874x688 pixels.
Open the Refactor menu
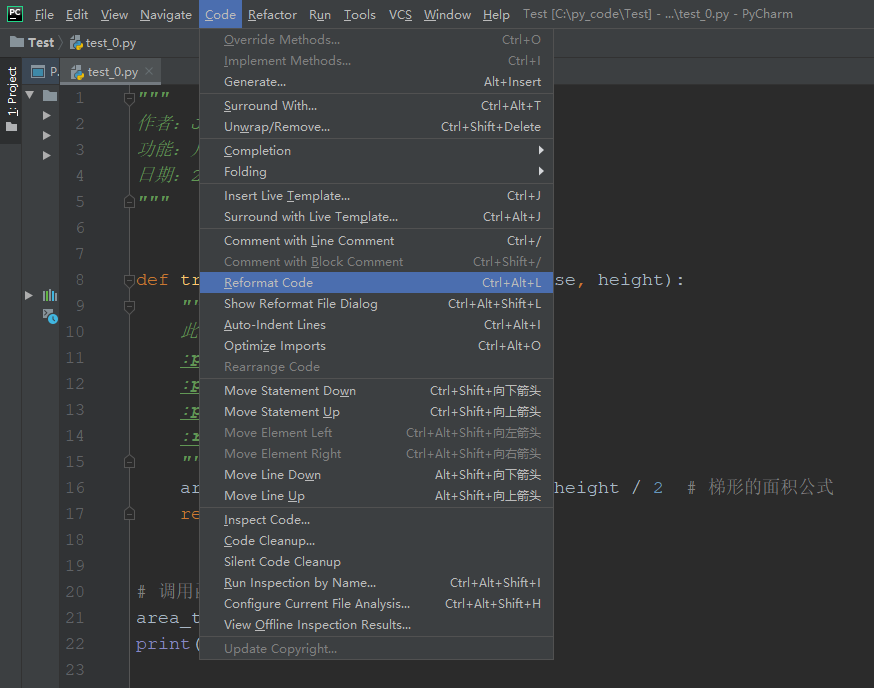point(272,14)
